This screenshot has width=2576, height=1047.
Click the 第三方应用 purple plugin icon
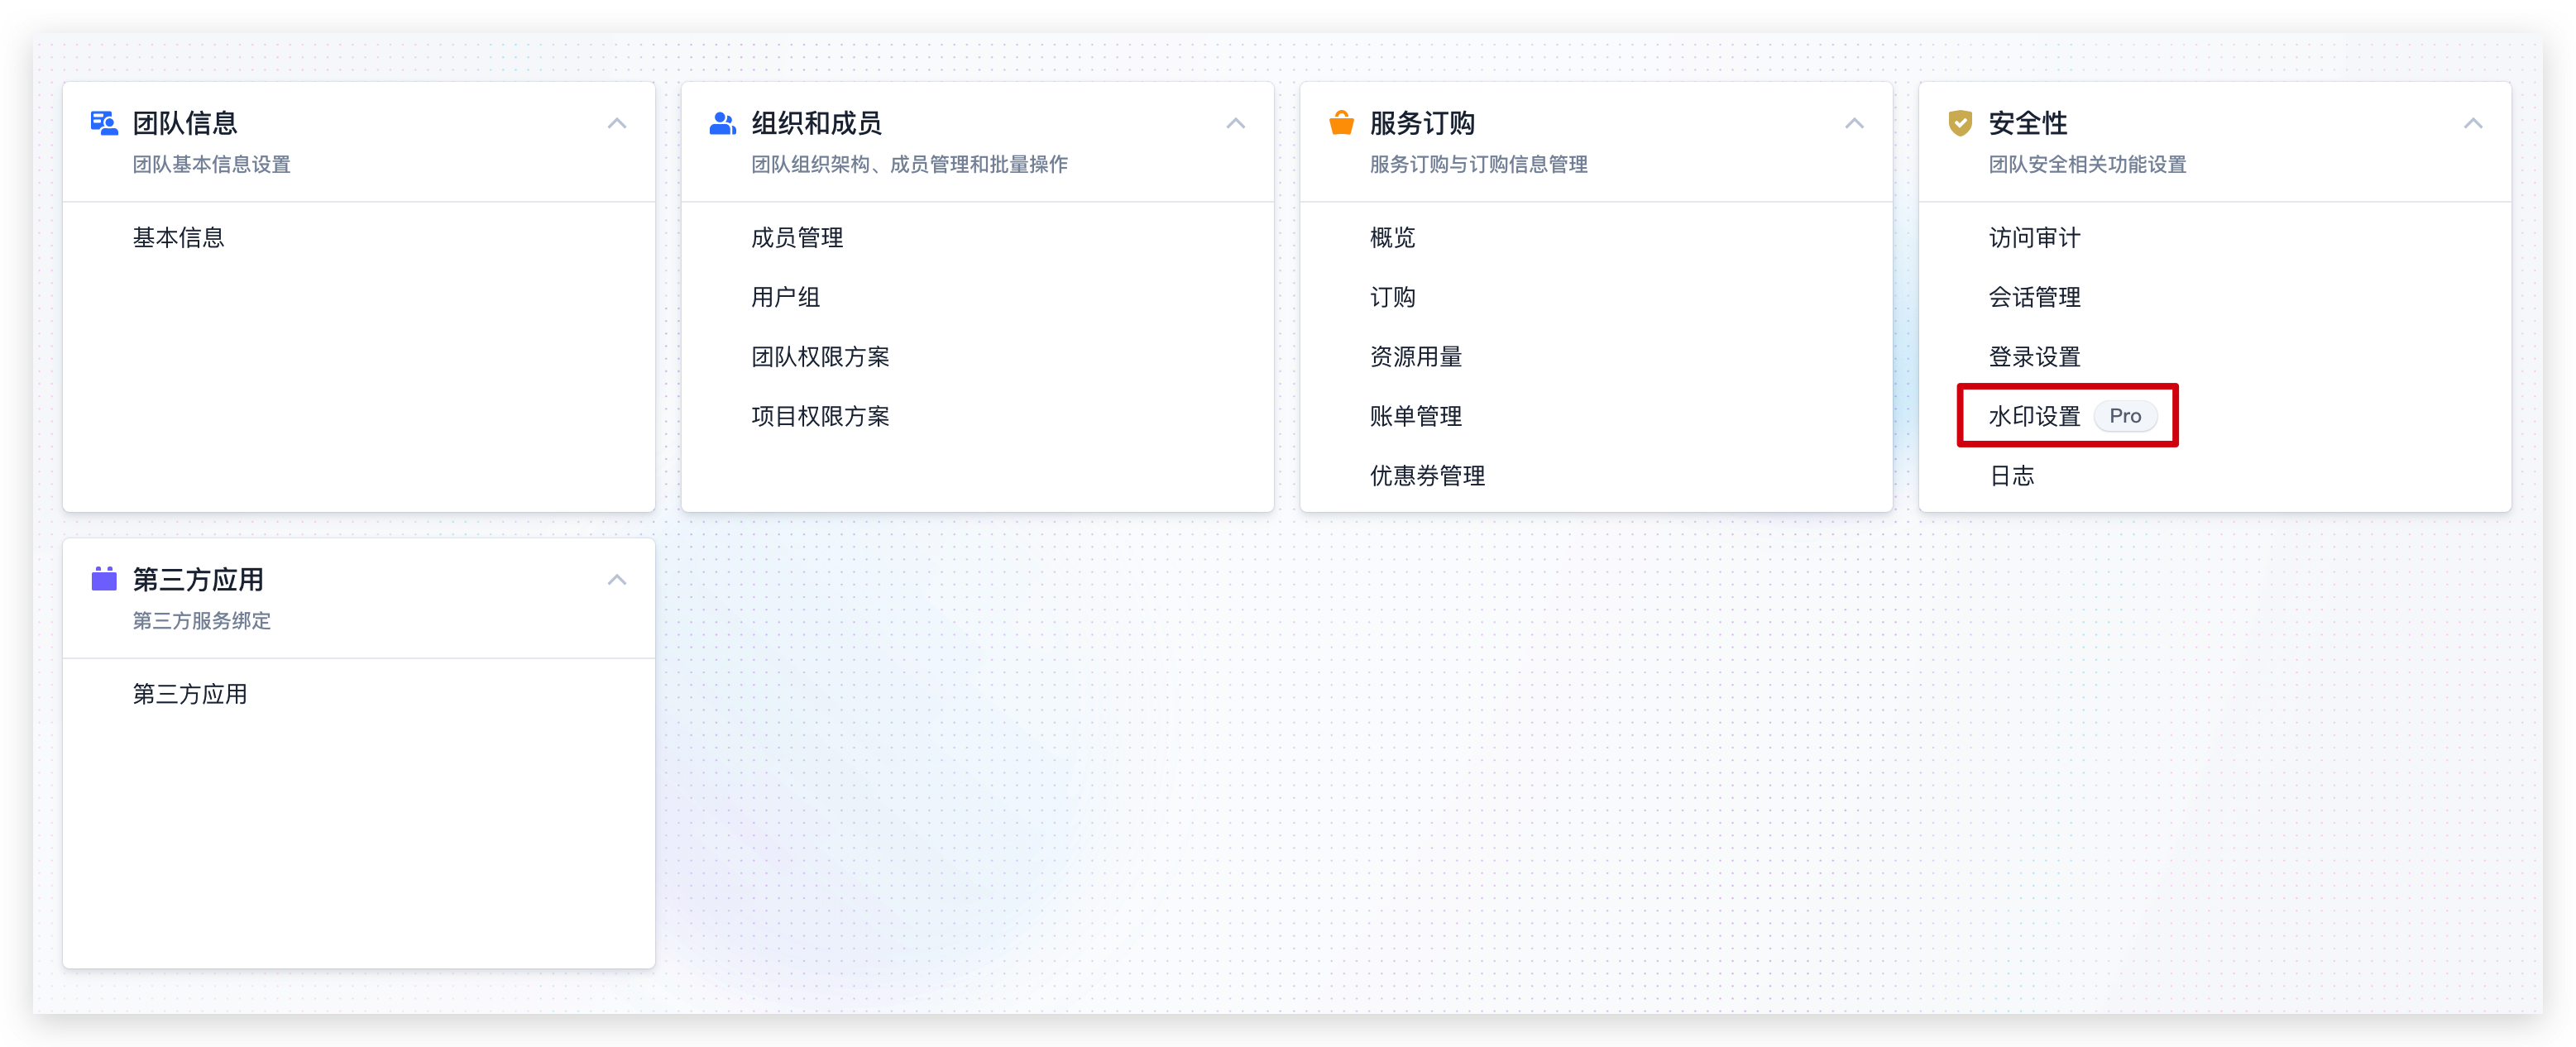104,579
